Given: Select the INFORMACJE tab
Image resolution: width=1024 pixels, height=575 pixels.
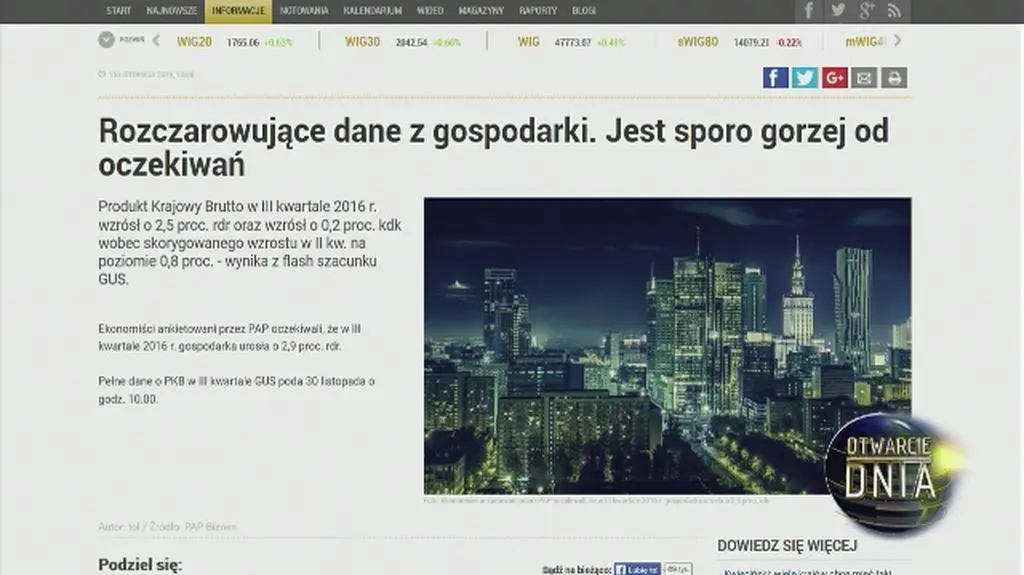Looking at the screenshot, I should [238, 11].
